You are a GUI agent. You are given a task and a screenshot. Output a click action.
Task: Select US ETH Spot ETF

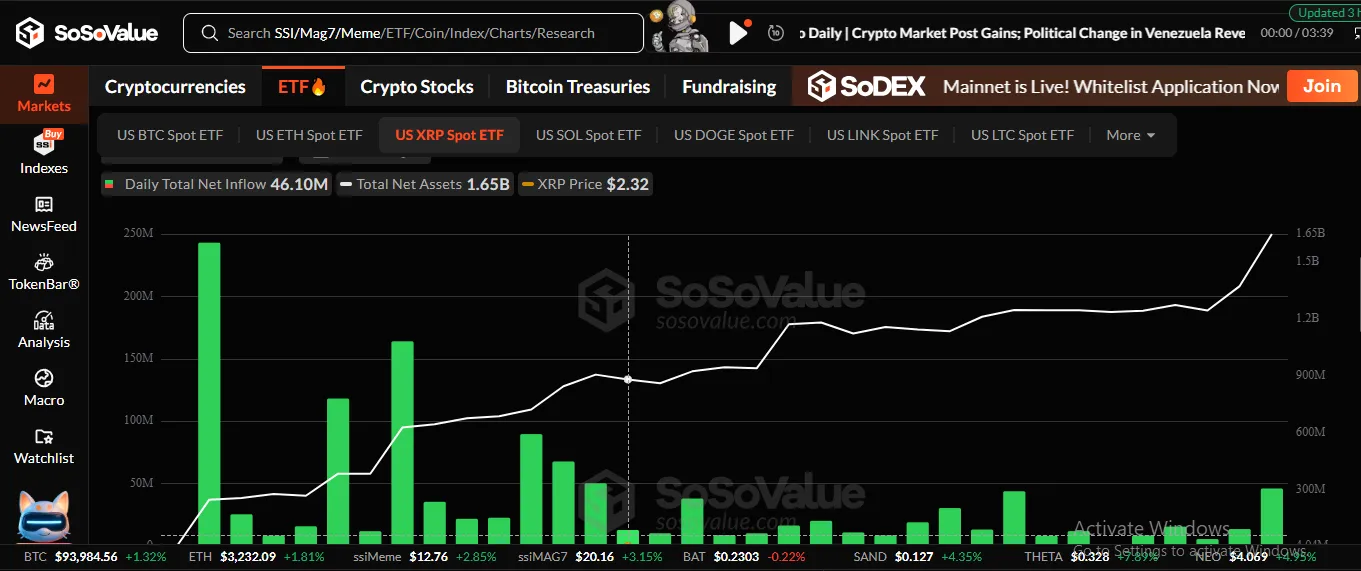click(309, 135)
